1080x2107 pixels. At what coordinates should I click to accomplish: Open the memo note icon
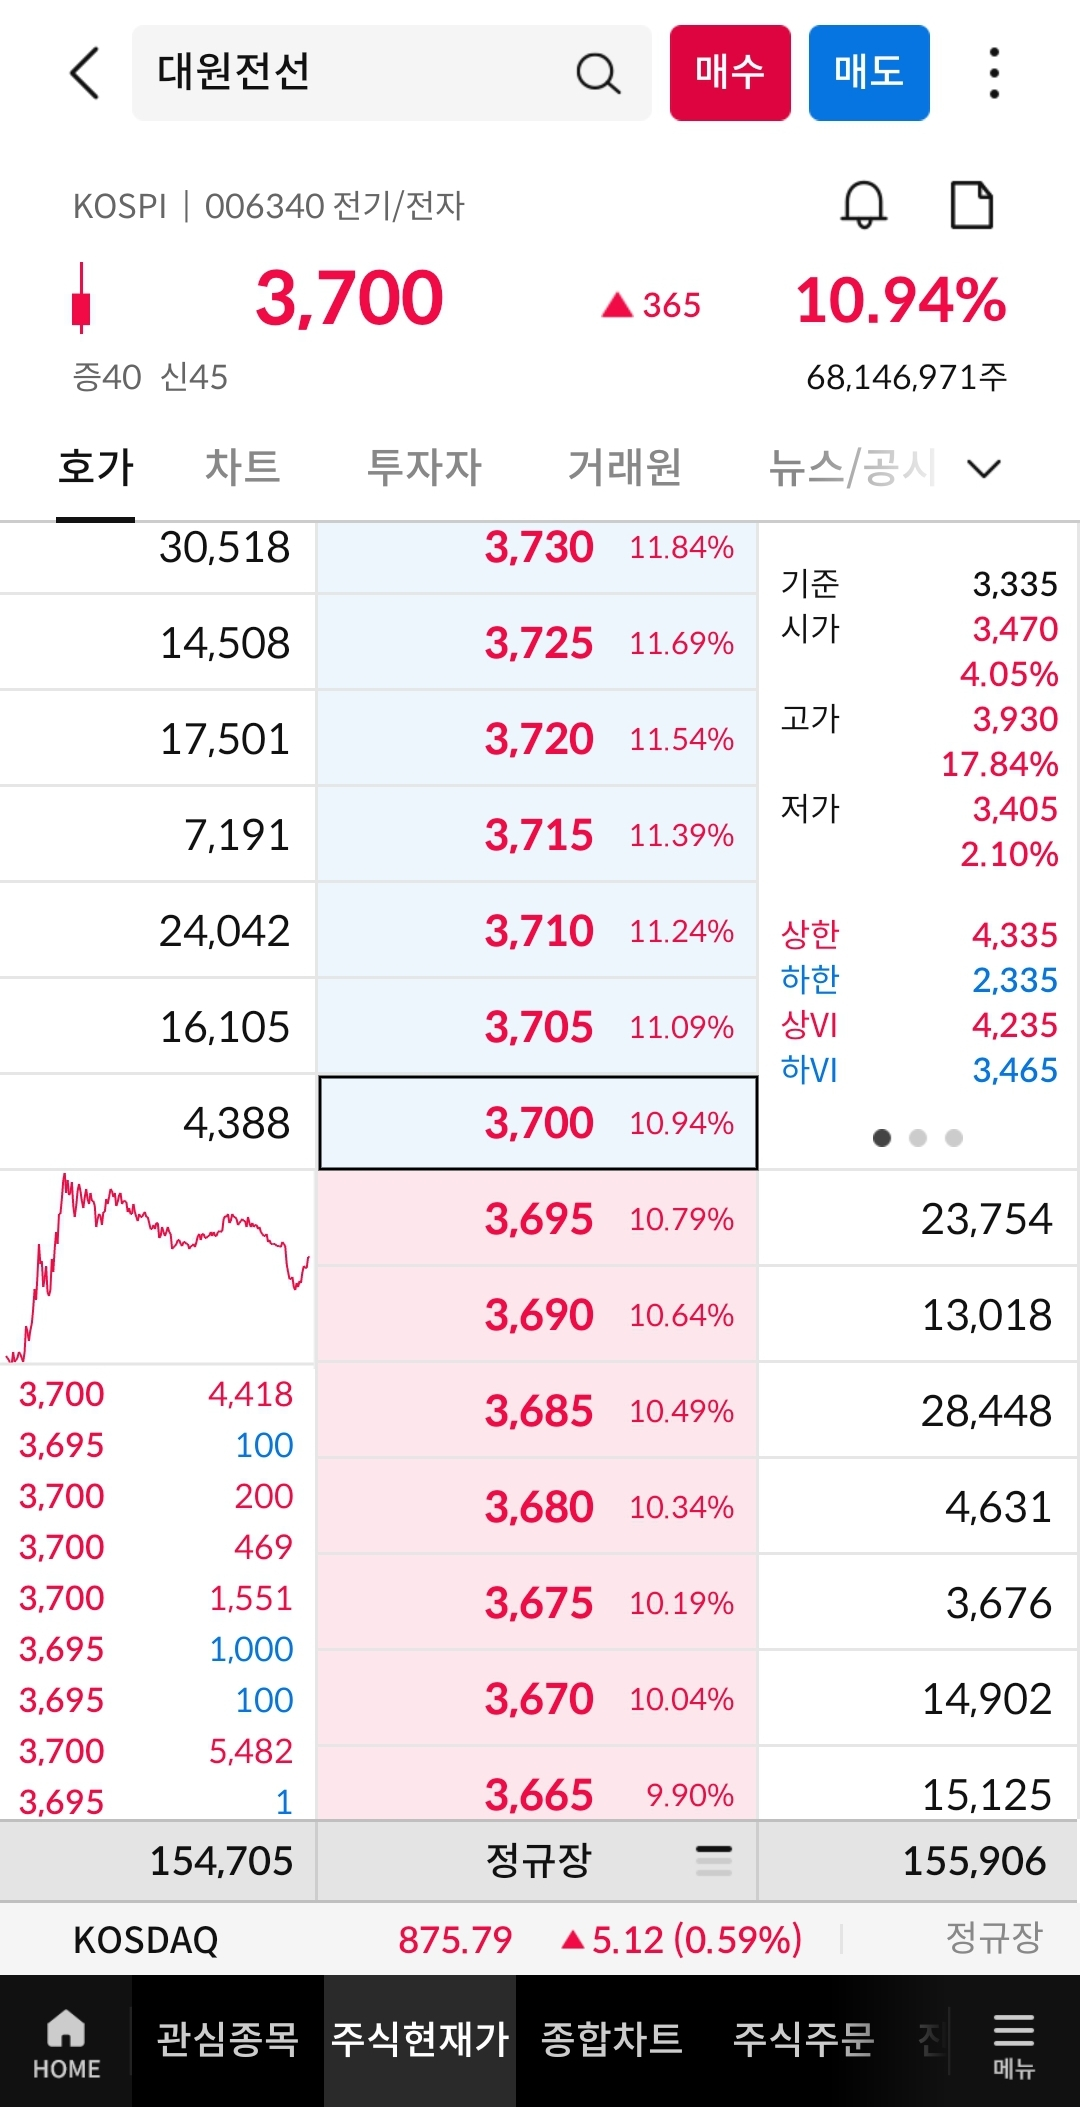[971, 205]
